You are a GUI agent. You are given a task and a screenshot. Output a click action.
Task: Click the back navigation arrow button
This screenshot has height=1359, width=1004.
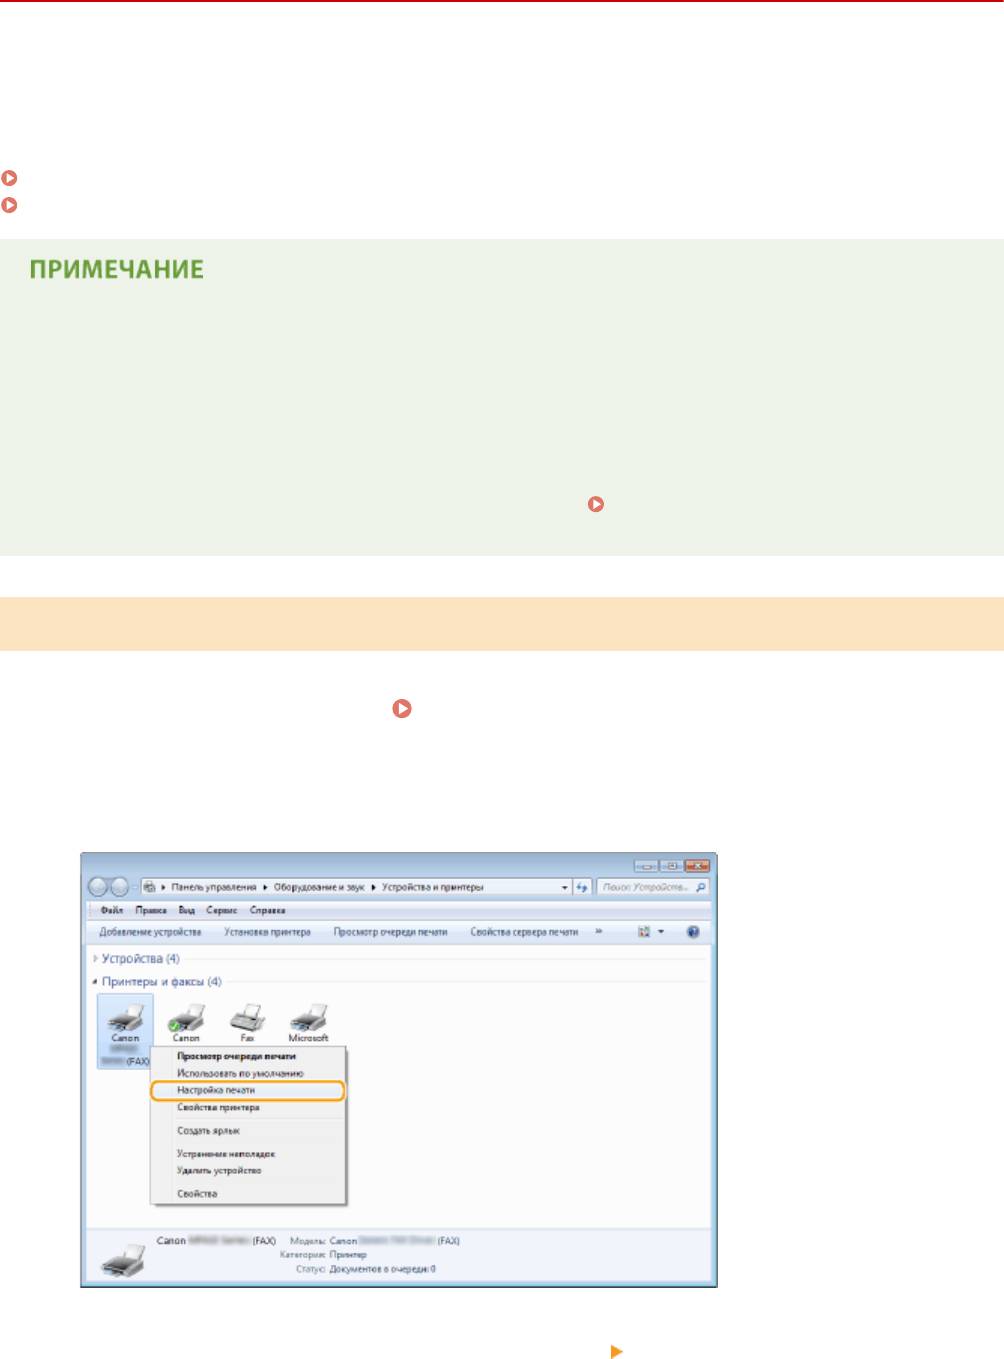(98, 887)
